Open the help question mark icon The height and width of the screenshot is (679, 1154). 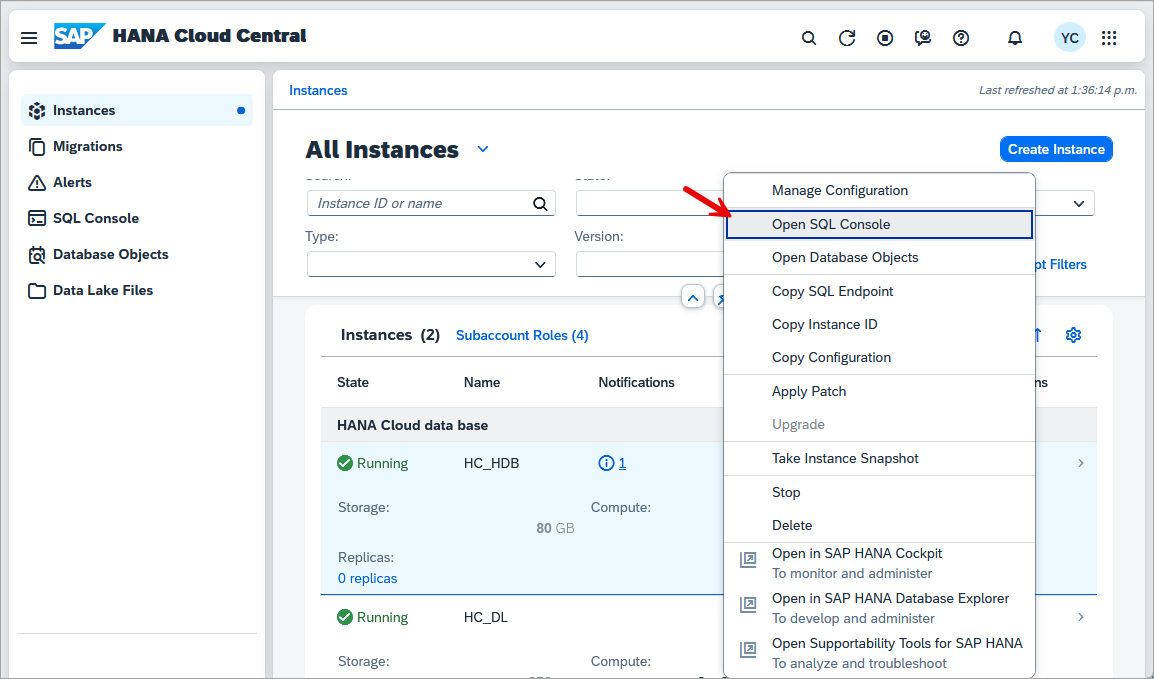[x=961, y=38]
